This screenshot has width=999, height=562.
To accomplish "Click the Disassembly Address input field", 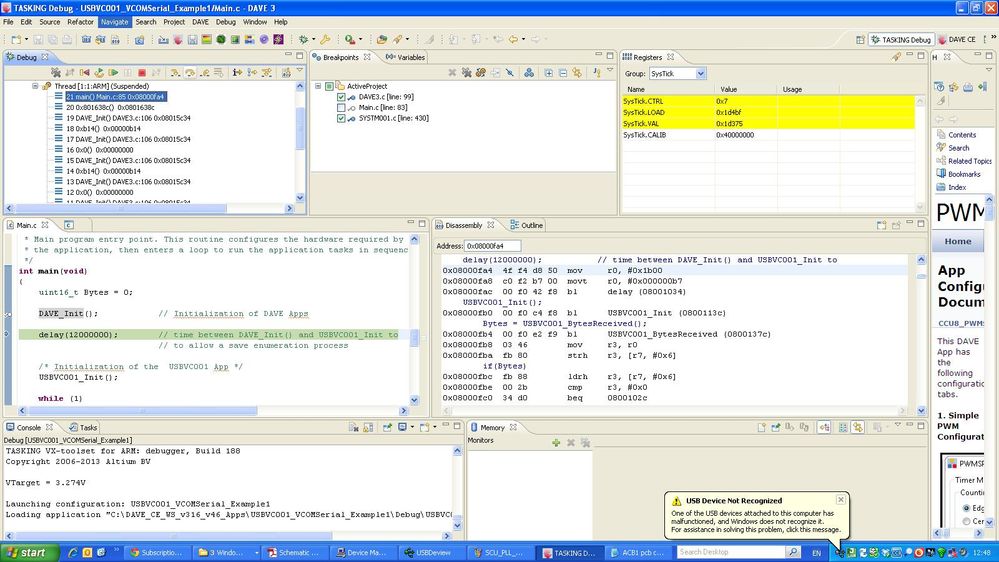I will (x=492, y=246).
